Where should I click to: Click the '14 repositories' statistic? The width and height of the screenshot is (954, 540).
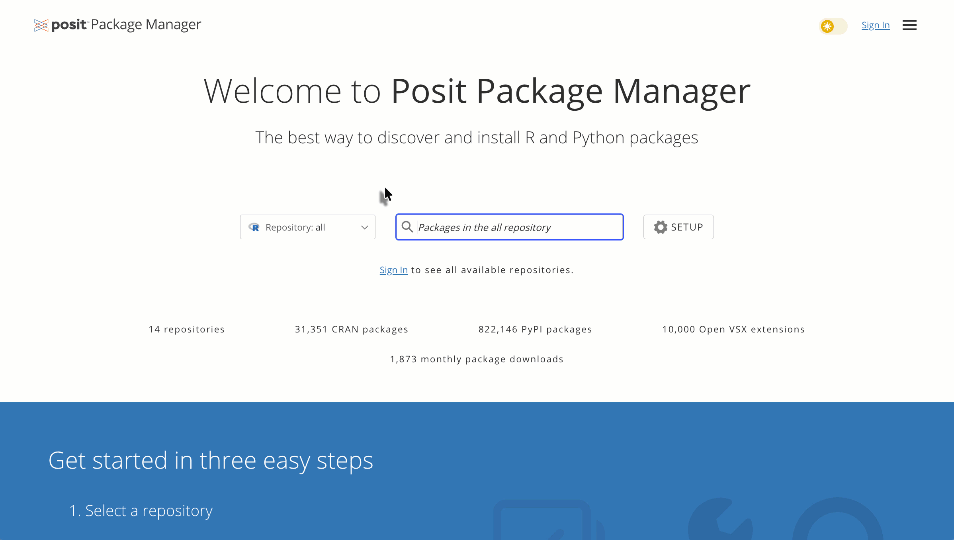click(x=186, y=329)
